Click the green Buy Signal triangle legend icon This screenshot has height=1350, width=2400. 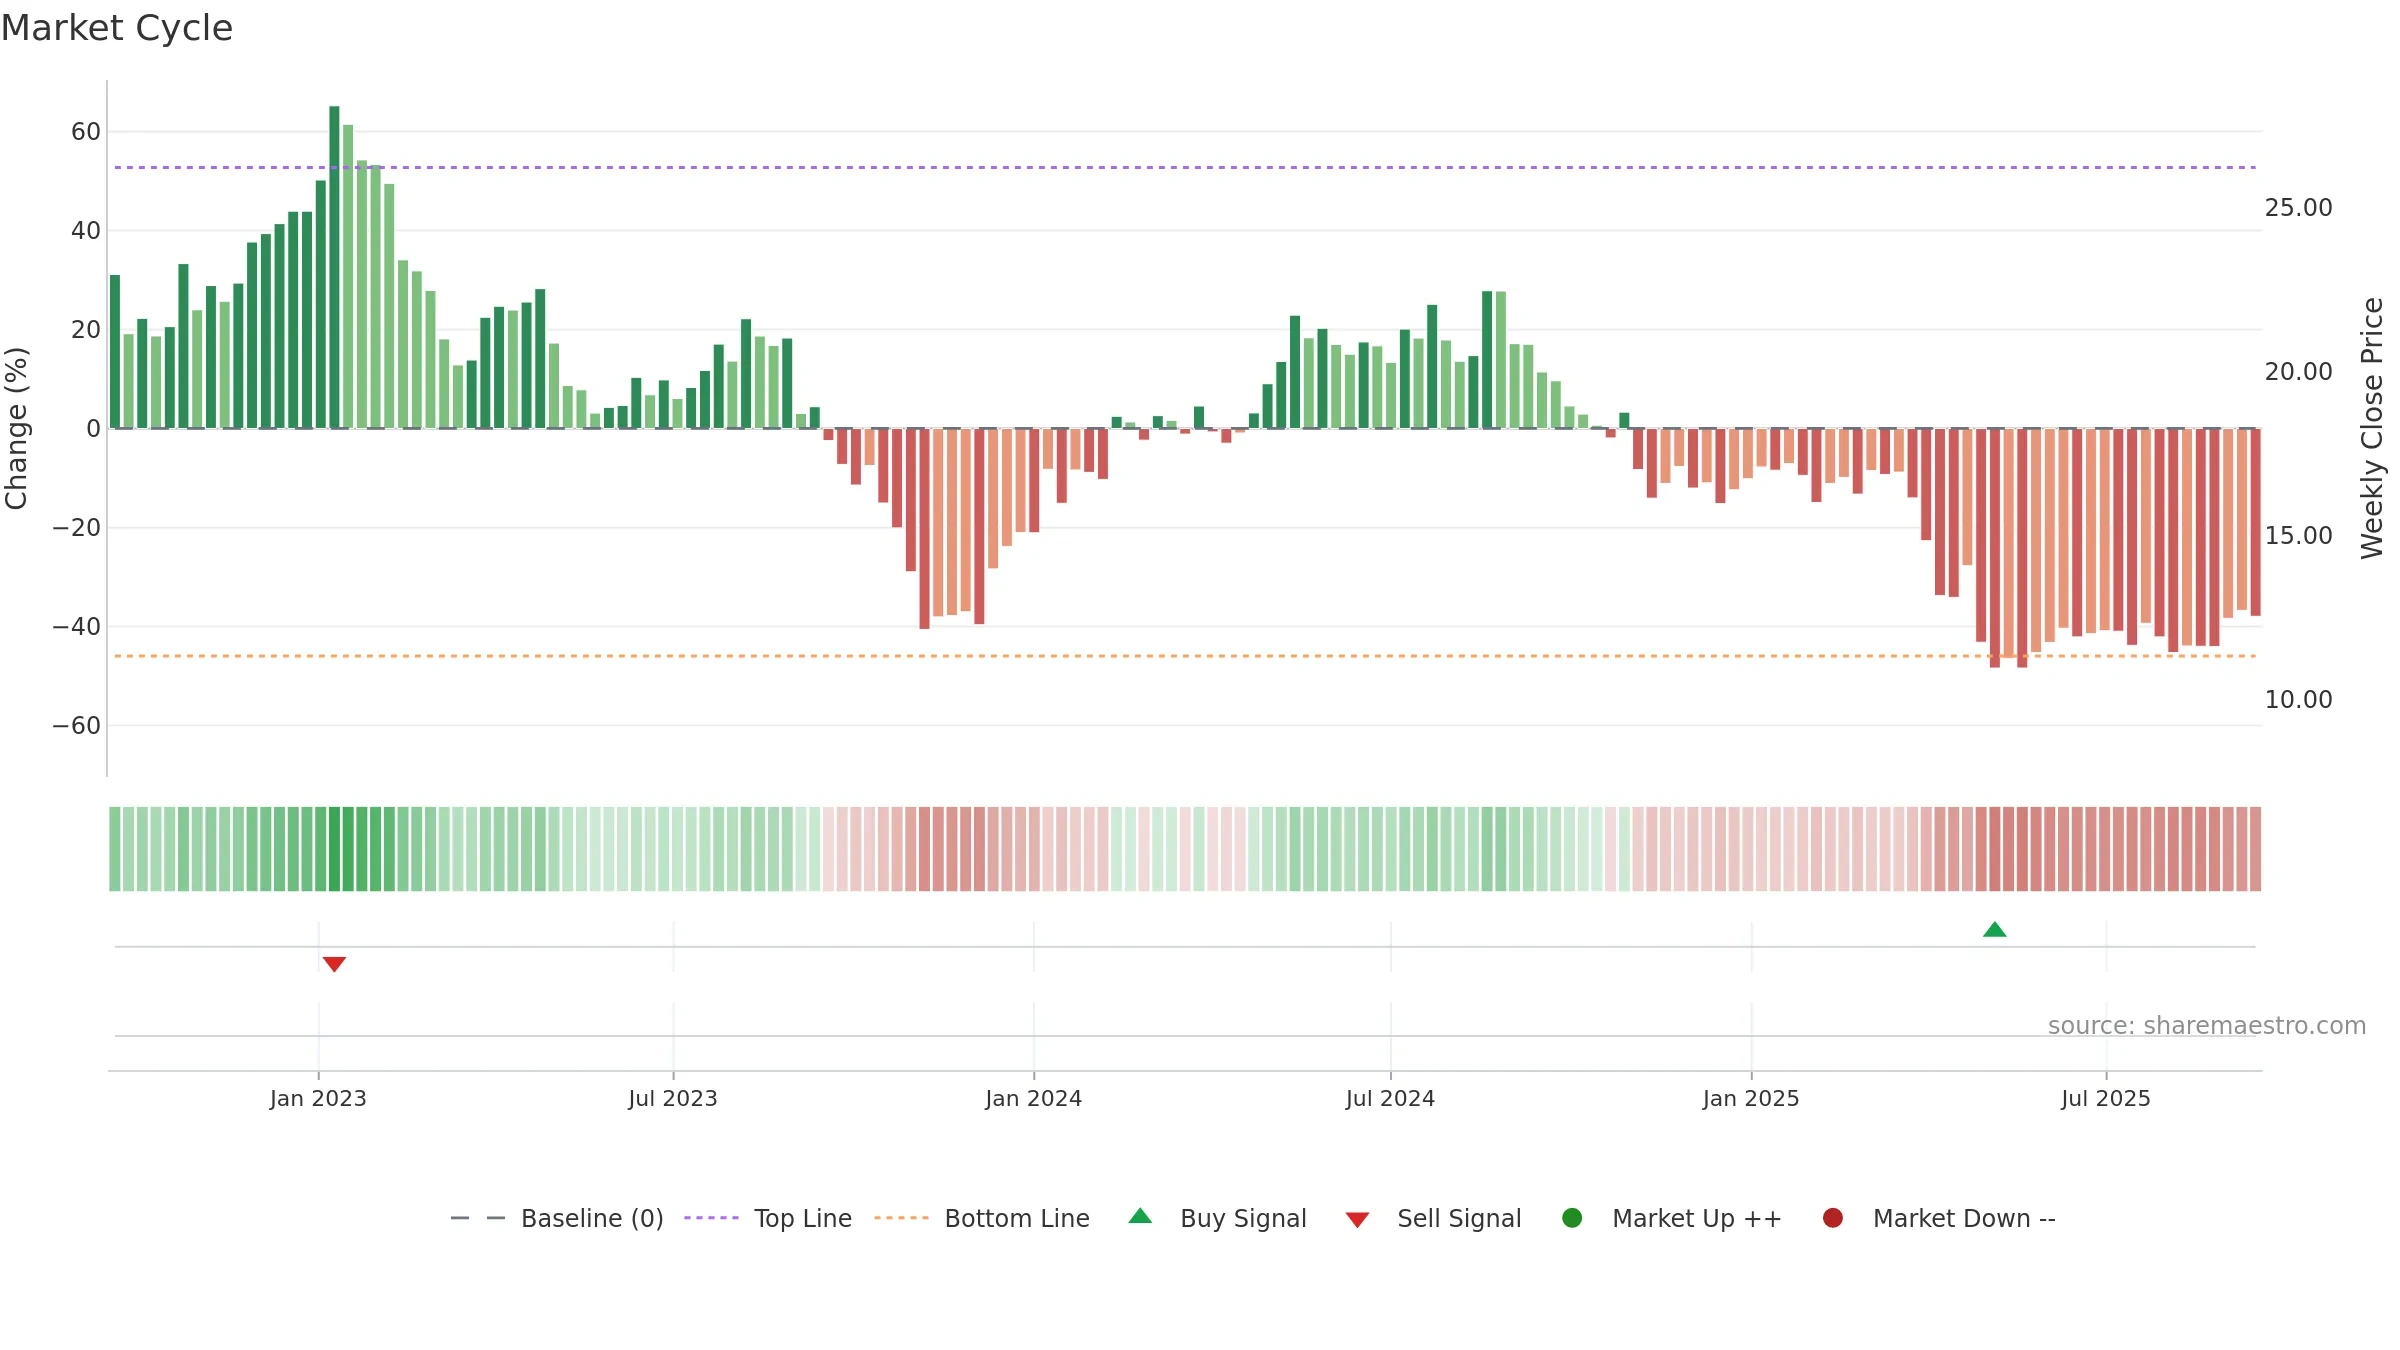[1140, 1216]
